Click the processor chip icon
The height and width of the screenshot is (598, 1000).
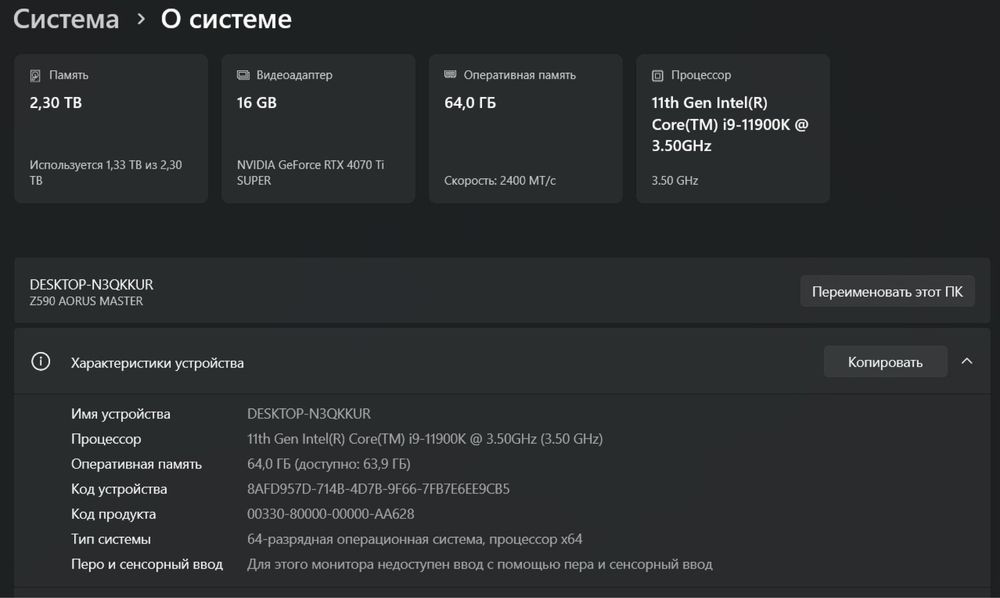click(x=658, y=75)
